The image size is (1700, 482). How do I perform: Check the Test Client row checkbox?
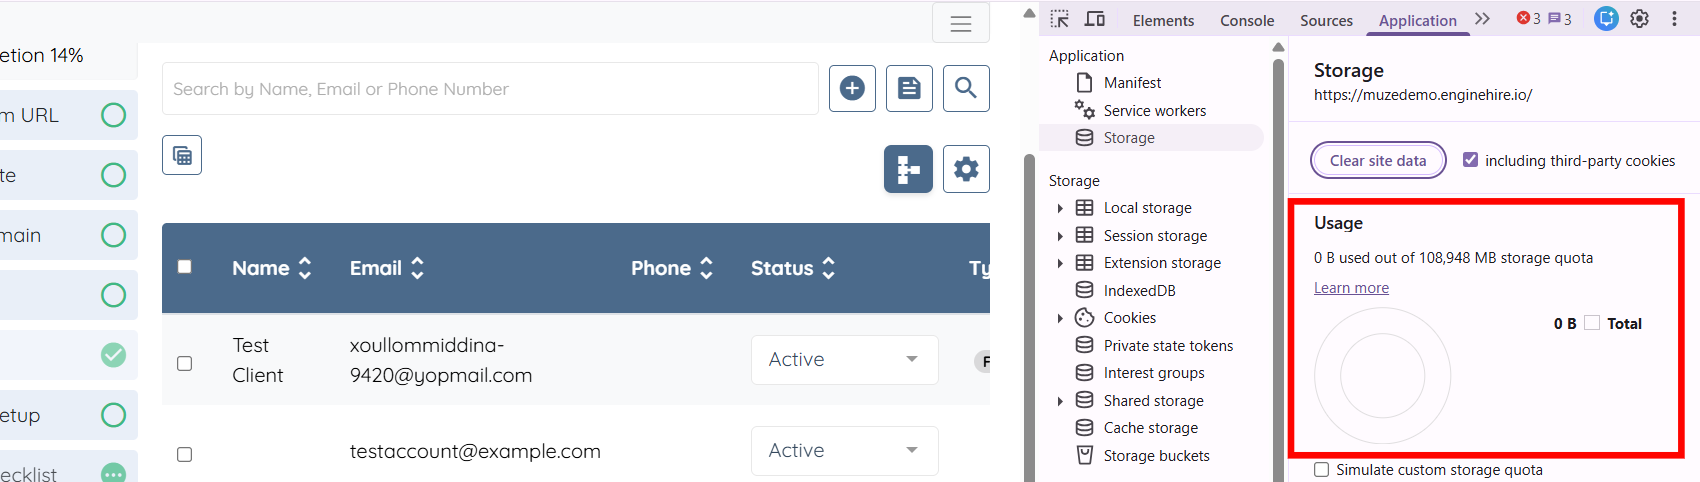point(184,363)
